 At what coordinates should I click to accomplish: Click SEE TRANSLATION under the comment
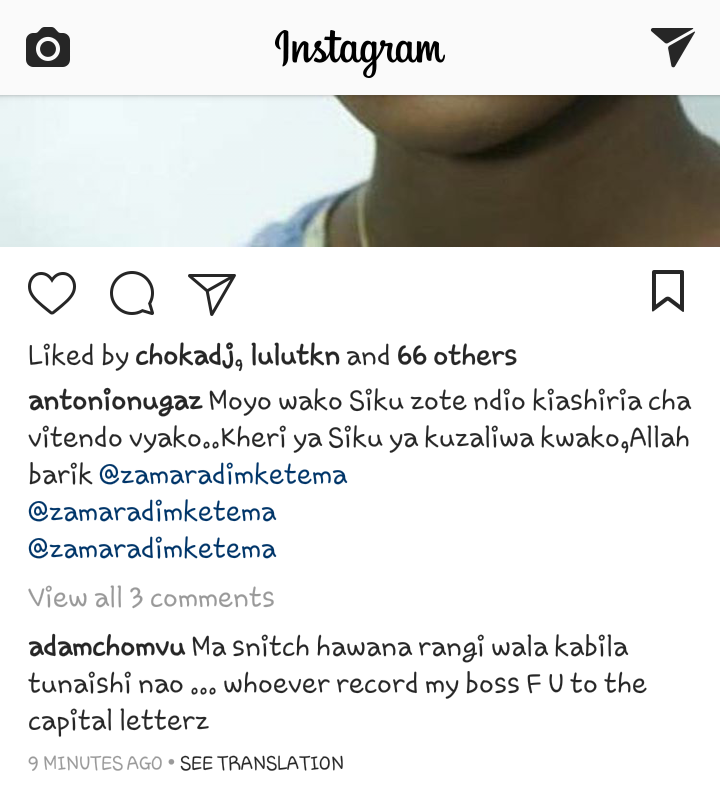coord(262,763)
